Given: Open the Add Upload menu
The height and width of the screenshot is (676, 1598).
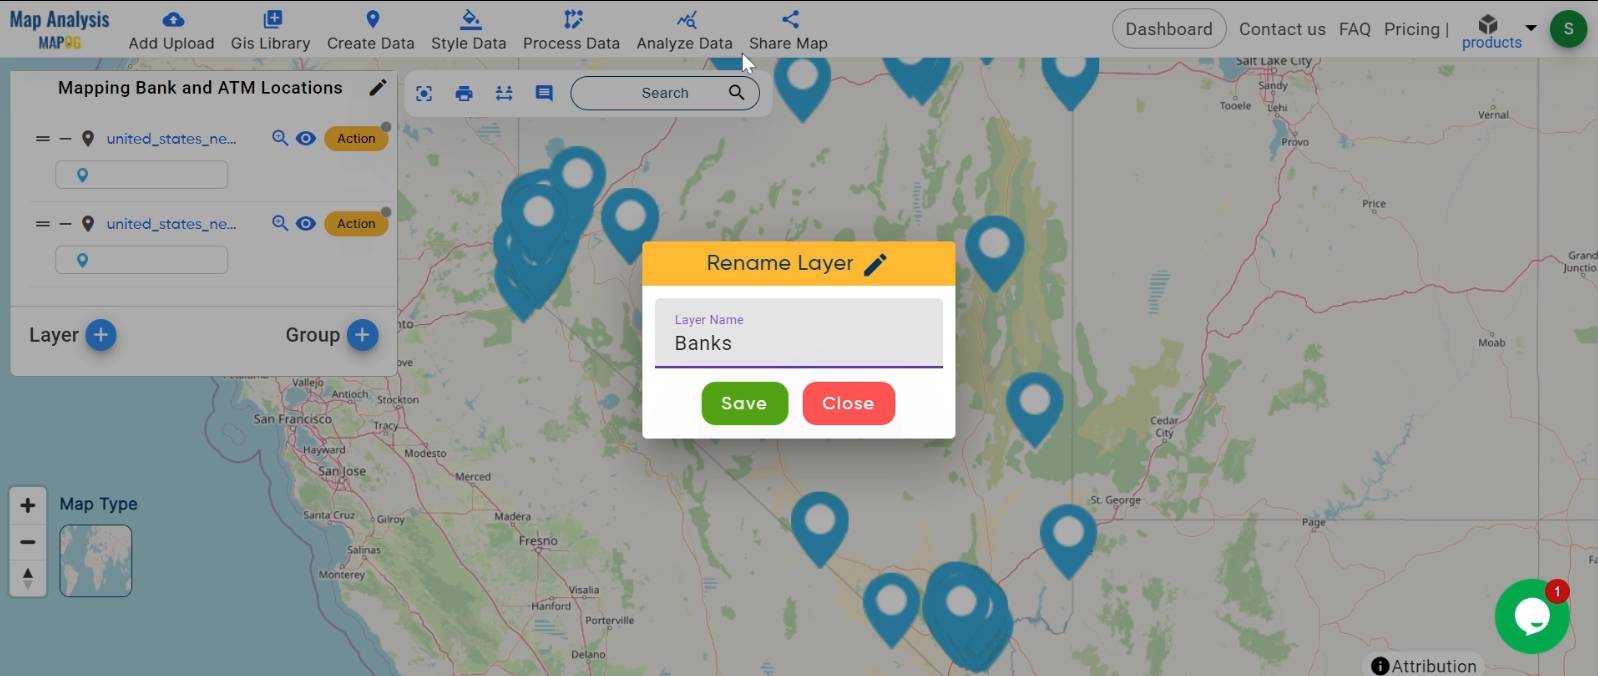Looking at the screenshot, I should click(171, 30).
